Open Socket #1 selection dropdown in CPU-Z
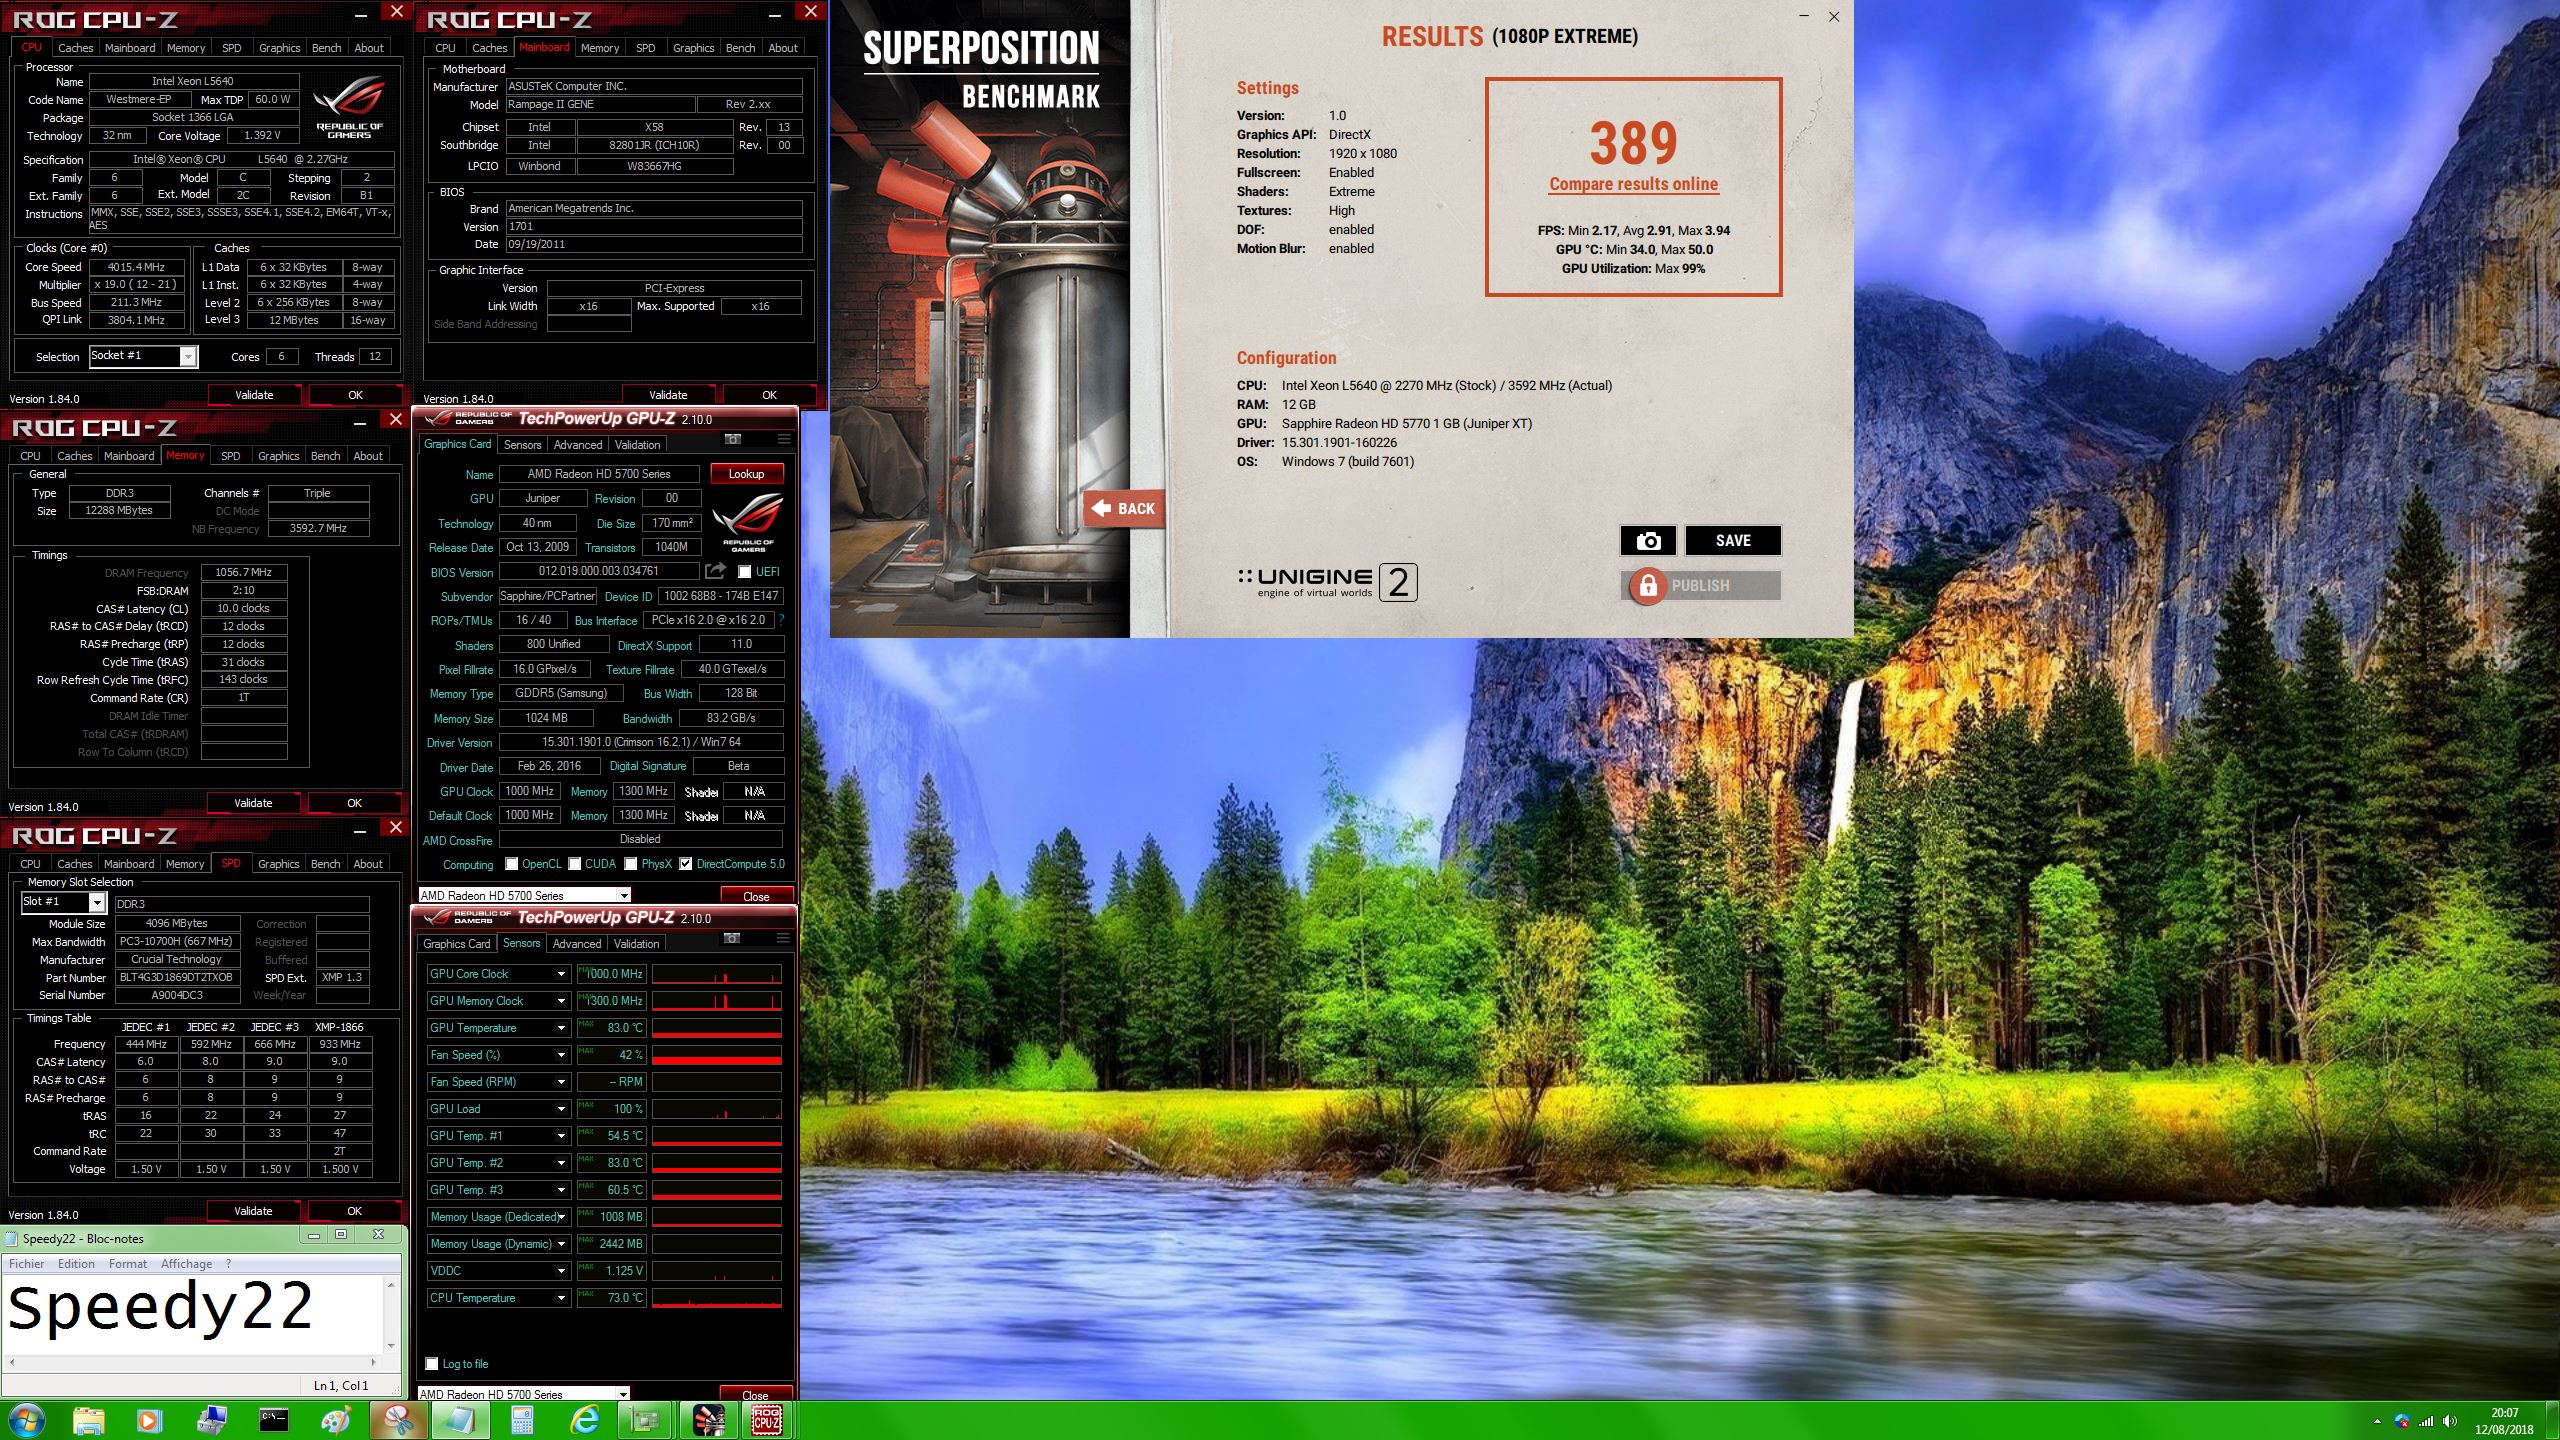This screenshot has height=1440, width=2560. click(x=188, y=356)
